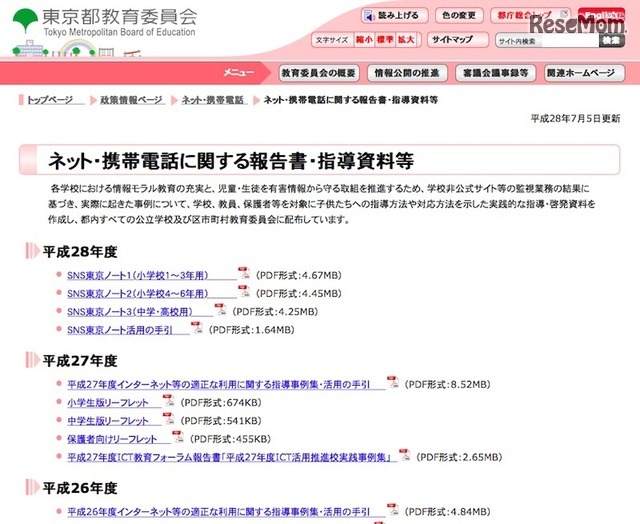Click the 読み上げる speaker icon

click(x=369, y=16)
